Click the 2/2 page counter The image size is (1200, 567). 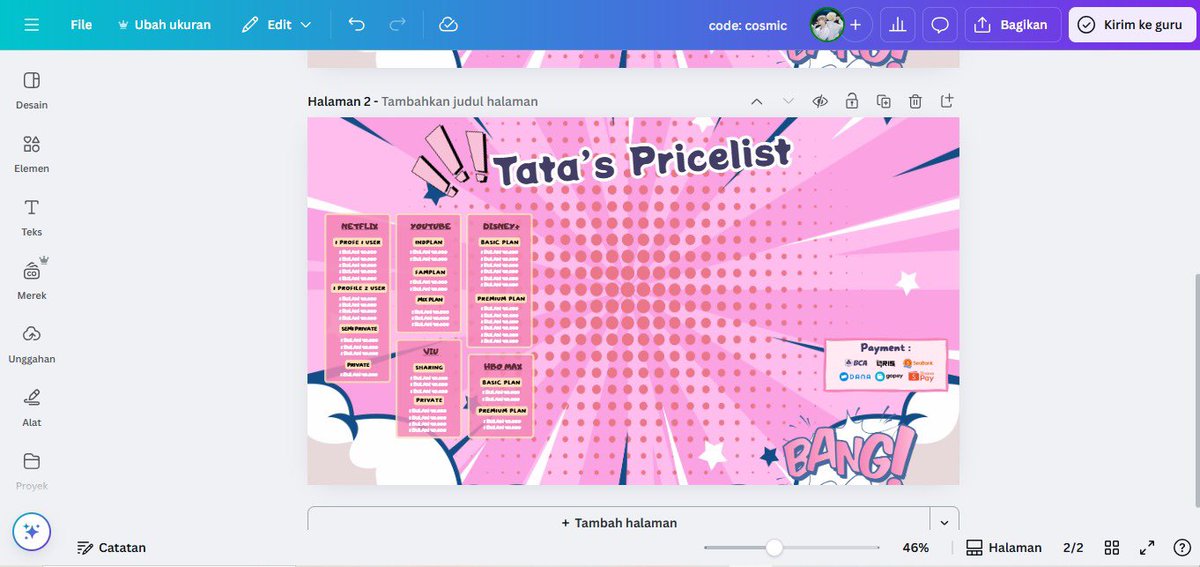(x=1073, y=547)
